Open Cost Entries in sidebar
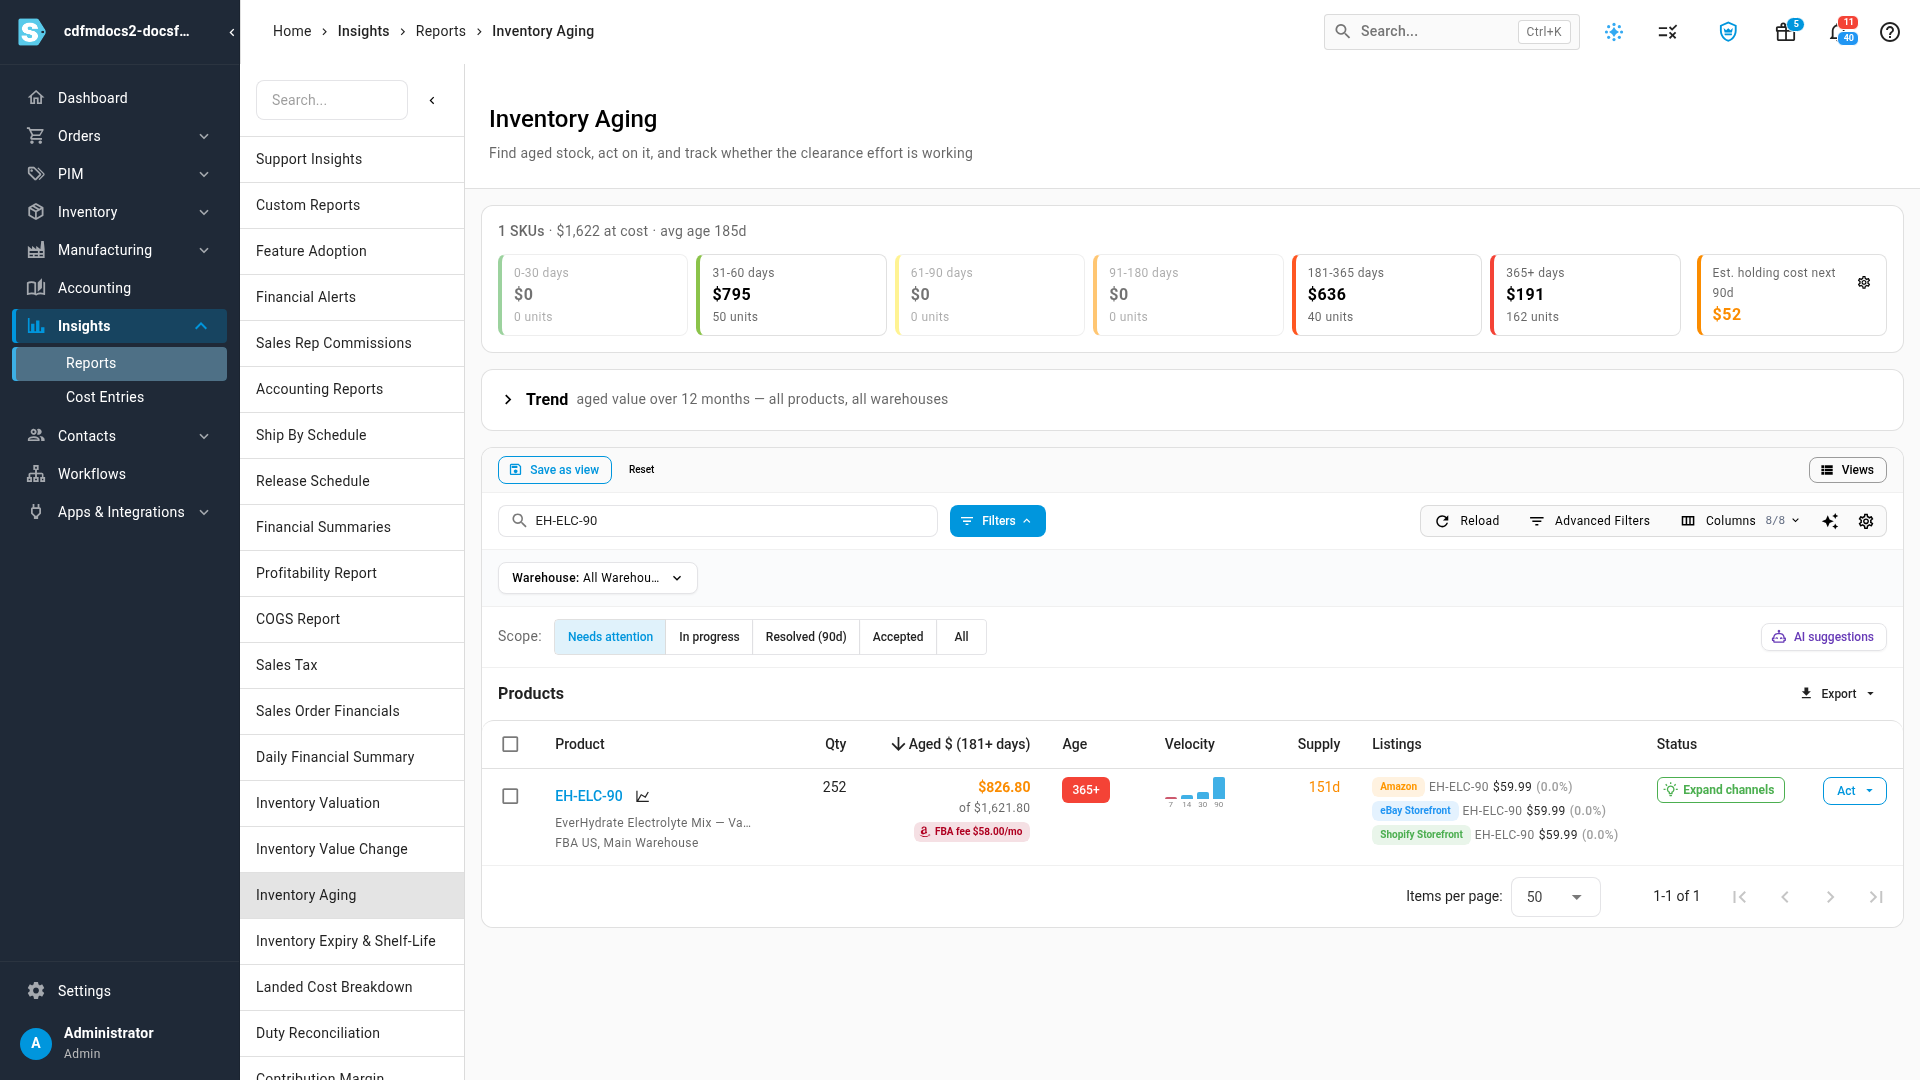This screenshot has width=1920, height=1080. [x=105, y=397]
